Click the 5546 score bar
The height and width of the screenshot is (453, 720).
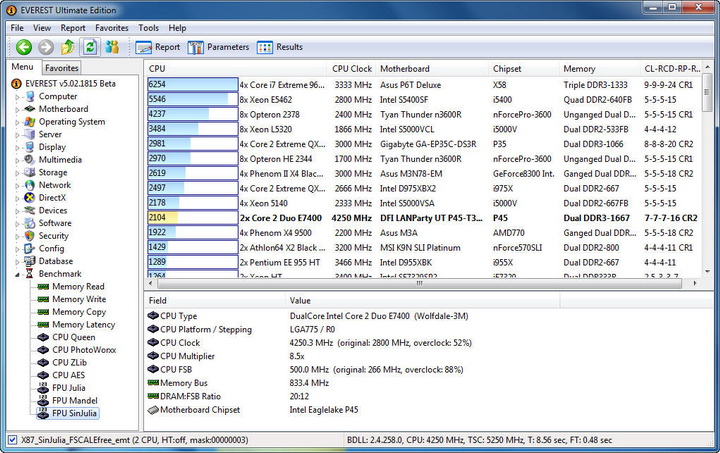click(193, 99)
